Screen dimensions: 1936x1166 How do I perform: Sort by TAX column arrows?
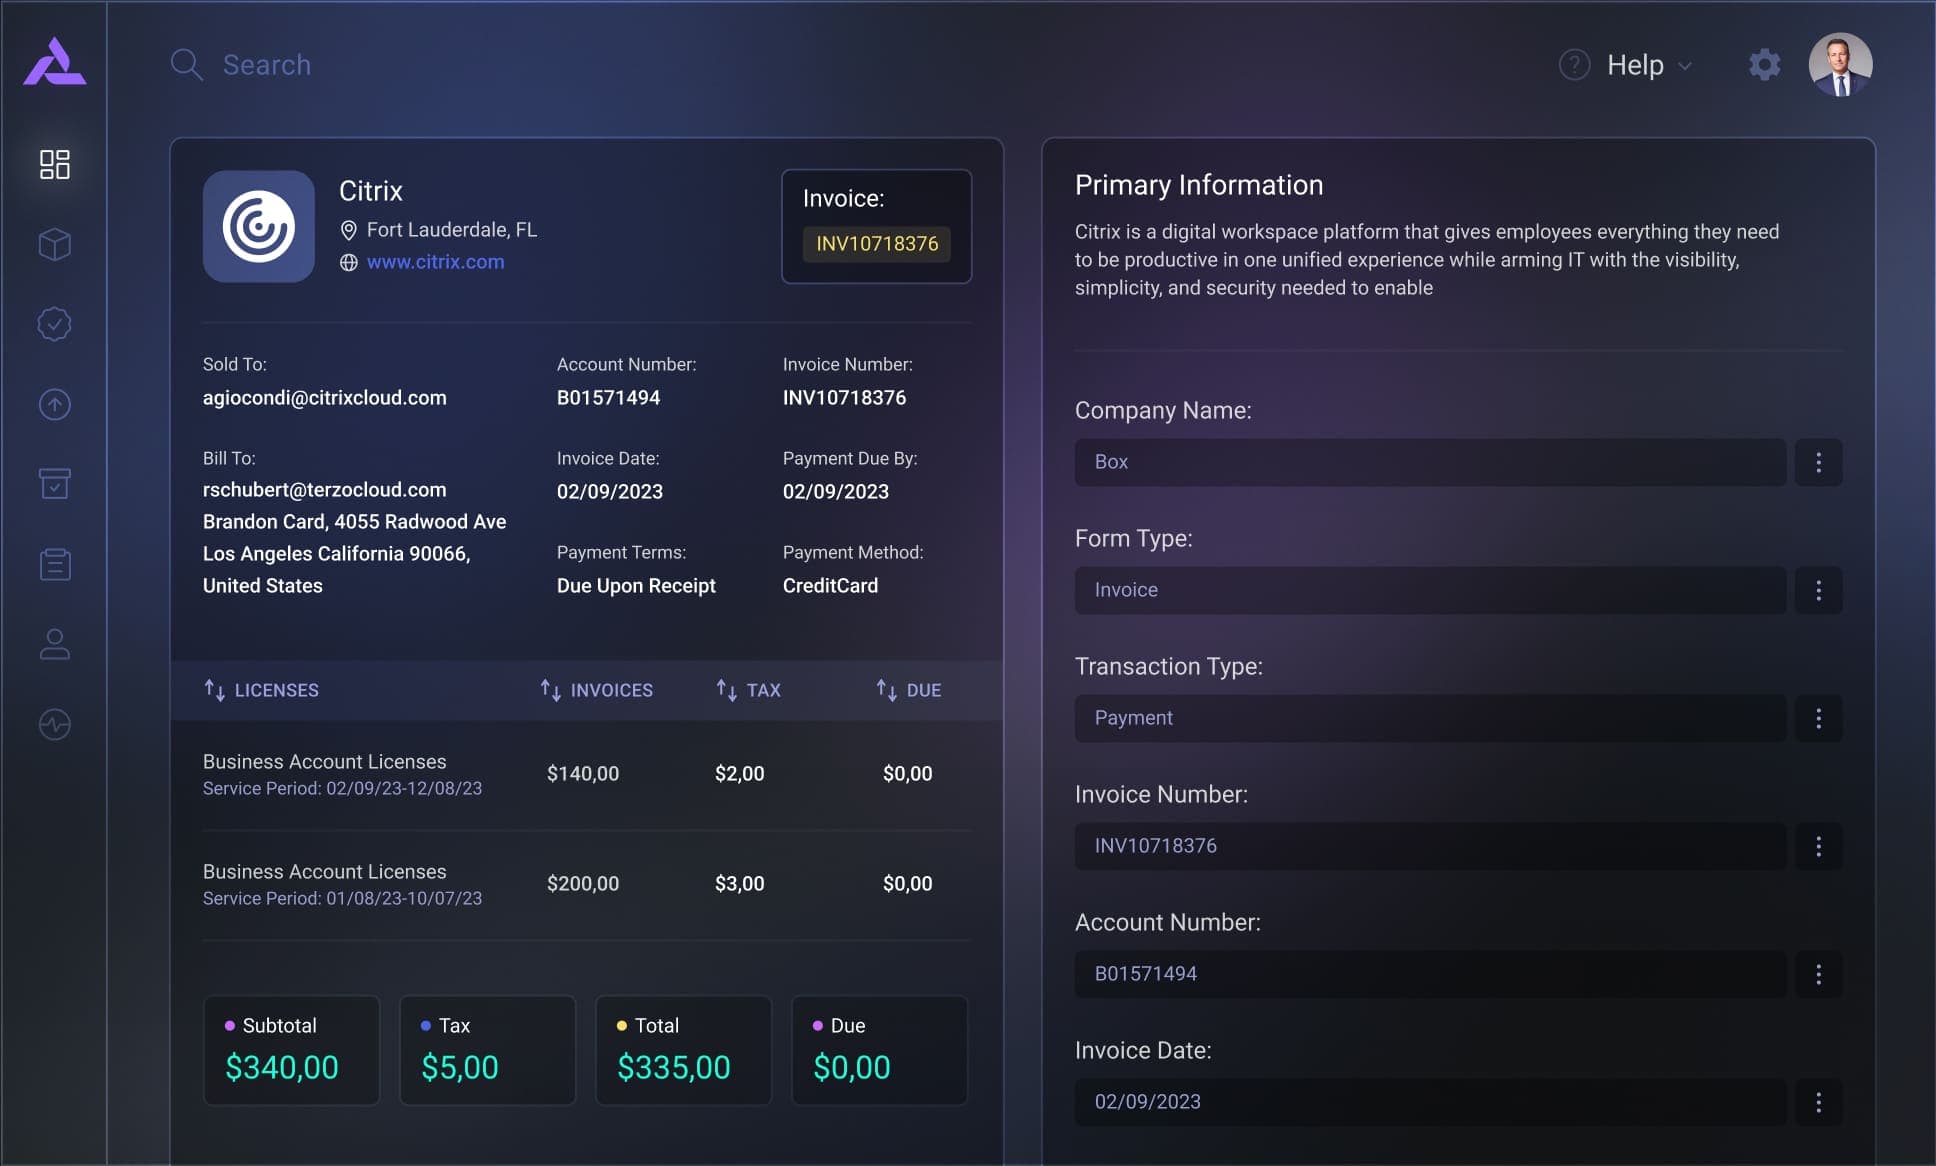(x=726, y=690)
